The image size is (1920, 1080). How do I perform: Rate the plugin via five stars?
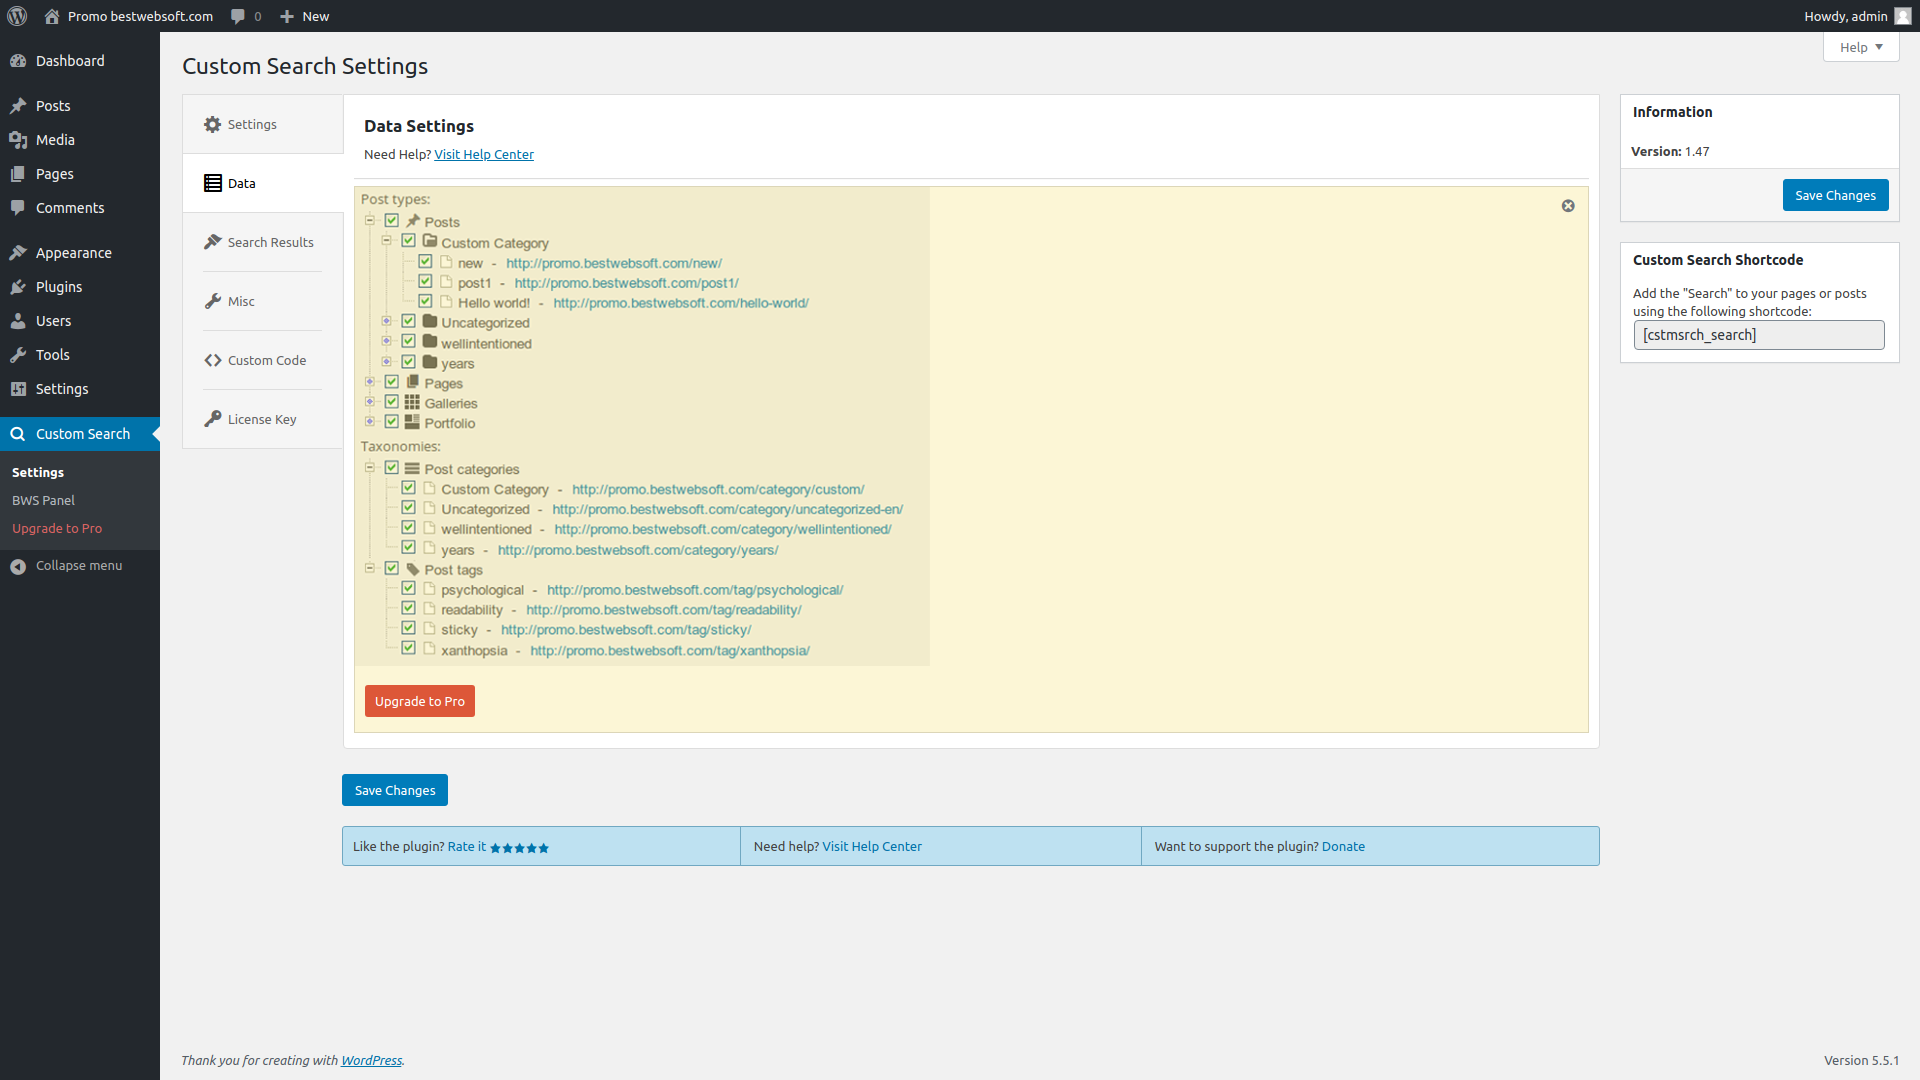pos(519,848)
